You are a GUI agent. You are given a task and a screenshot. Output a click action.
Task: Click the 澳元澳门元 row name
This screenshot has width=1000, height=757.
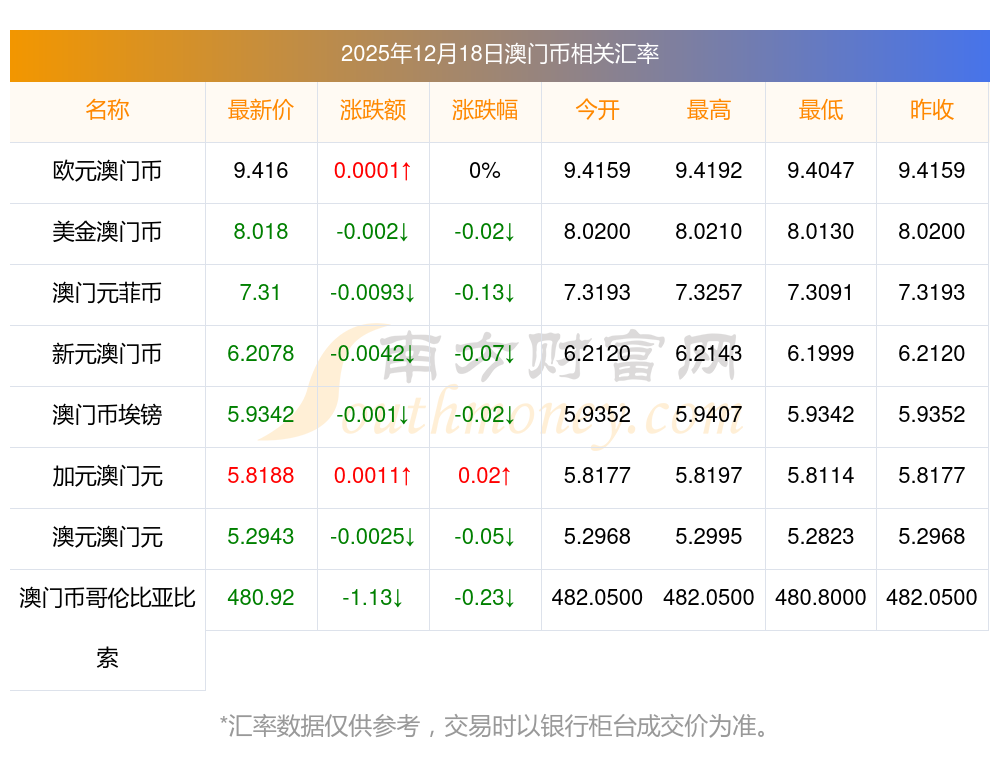pos(107,537)
